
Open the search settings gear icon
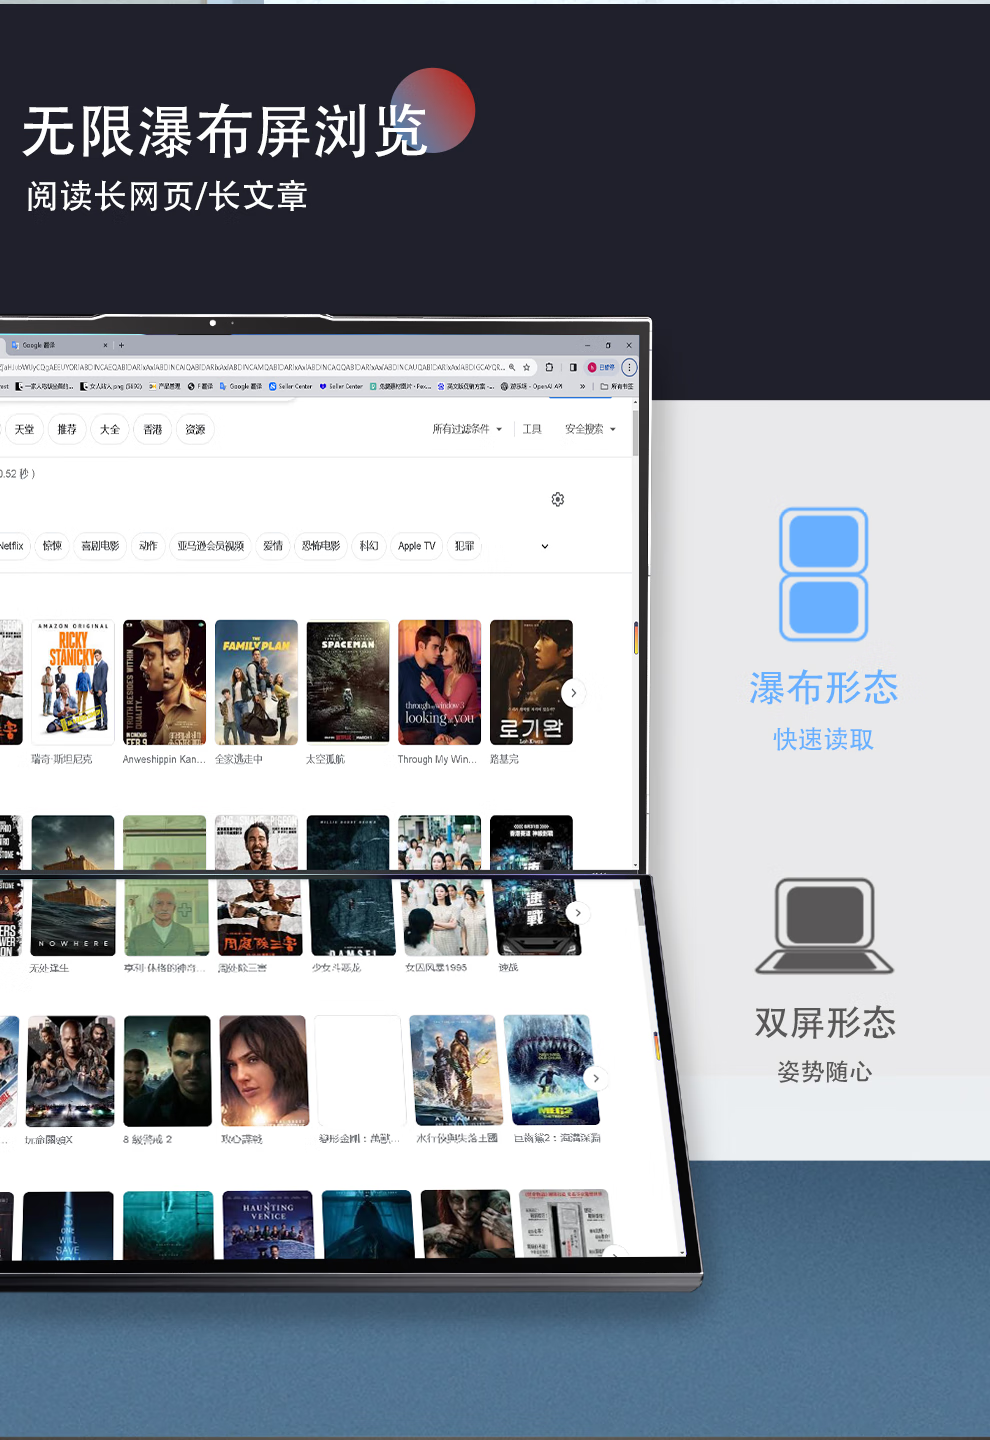click(558, 499)
